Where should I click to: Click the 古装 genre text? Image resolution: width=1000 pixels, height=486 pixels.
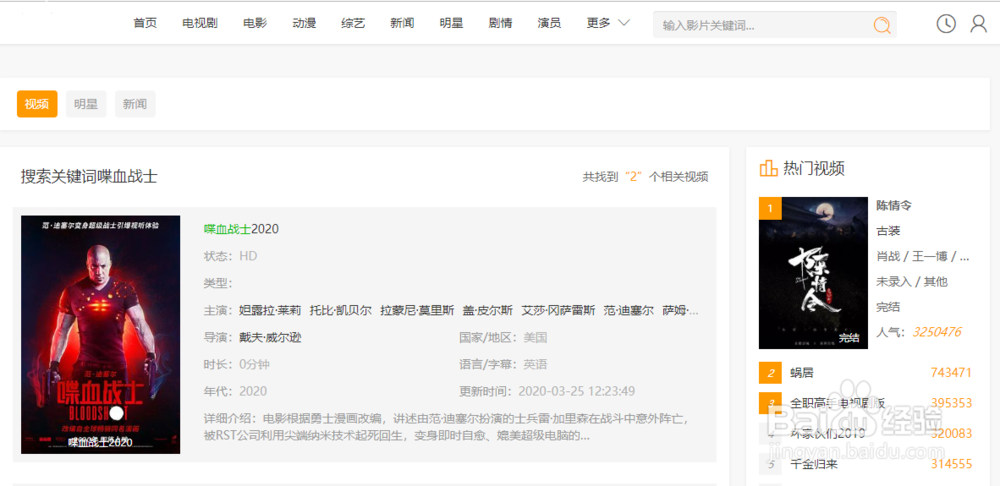tap(888, 231)
